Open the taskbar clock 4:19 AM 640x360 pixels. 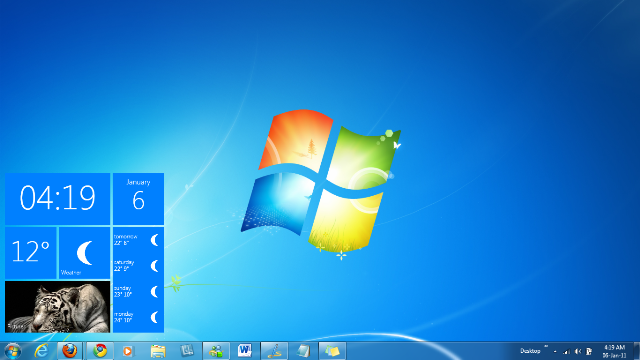click(614, 351)
